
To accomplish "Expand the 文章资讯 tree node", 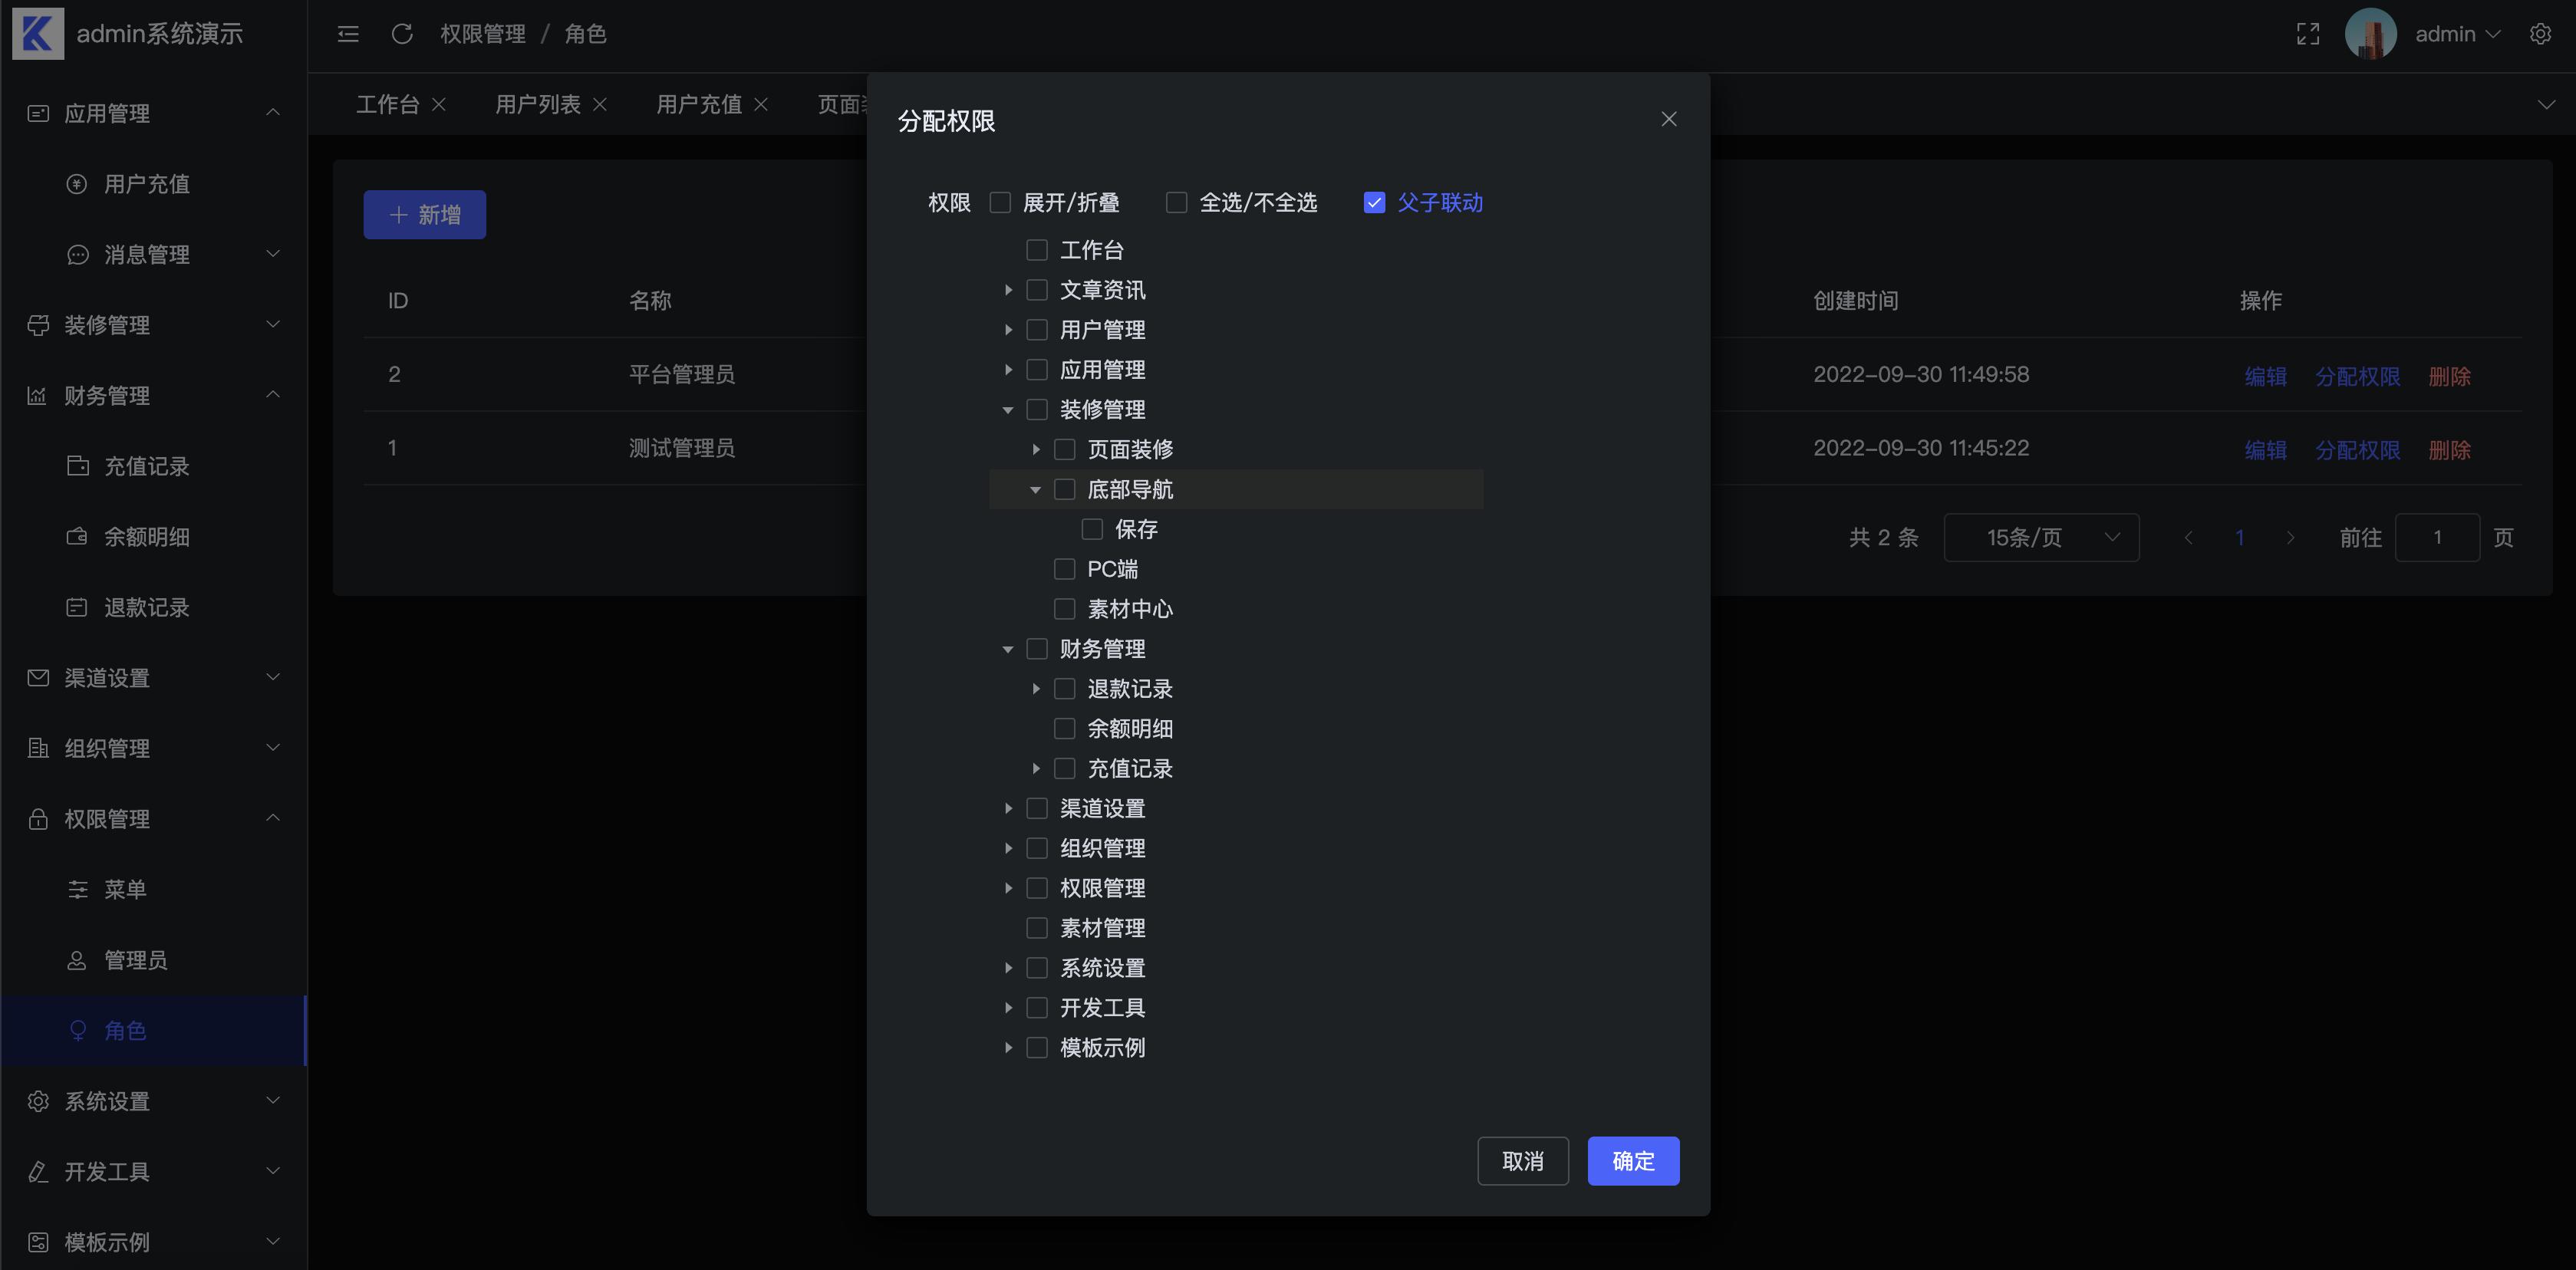I will (1008, 290).
